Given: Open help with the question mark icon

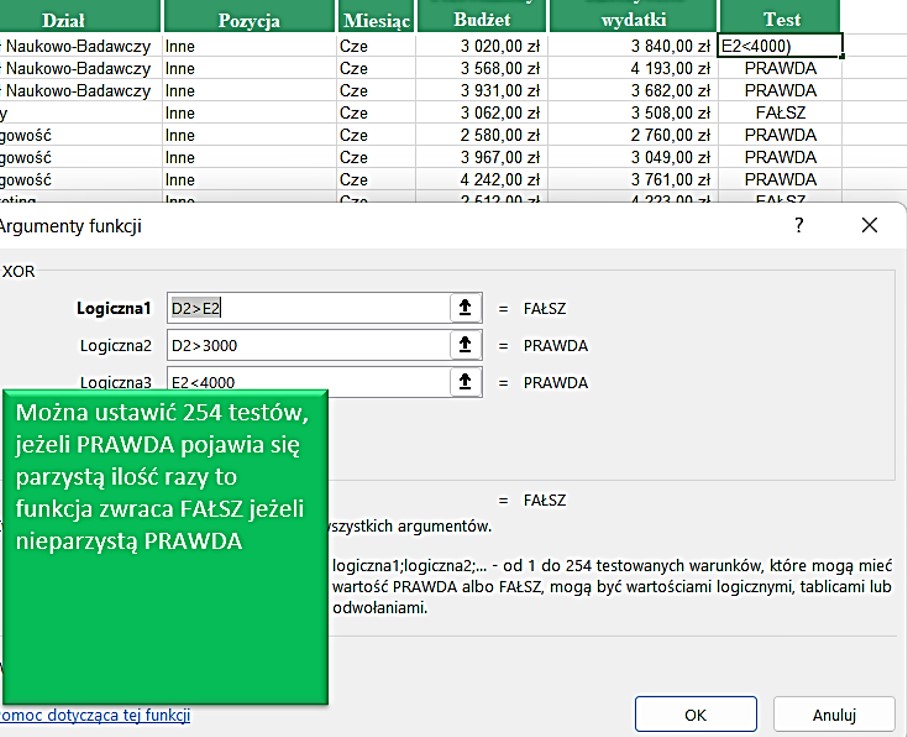Looking at the screenshot, I should click(x=799, y=225).
